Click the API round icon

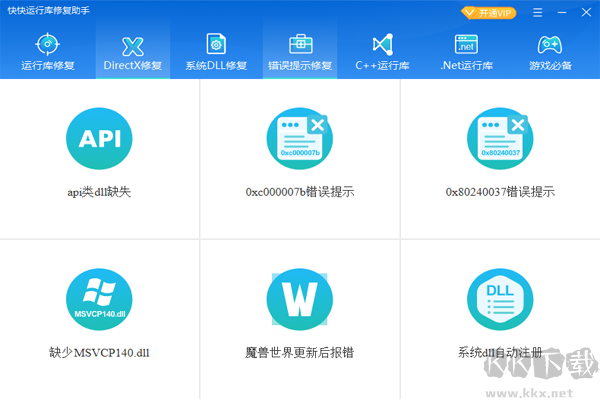(x=99, y=139)
